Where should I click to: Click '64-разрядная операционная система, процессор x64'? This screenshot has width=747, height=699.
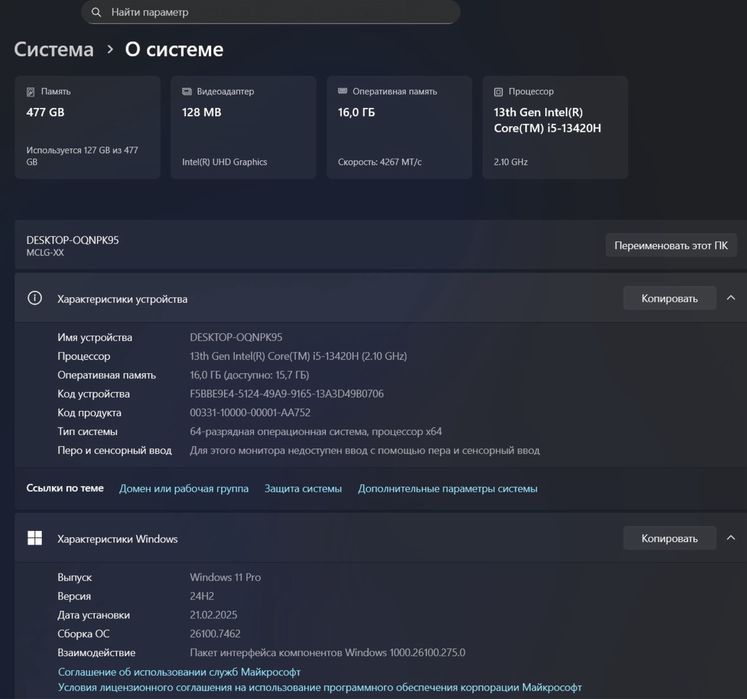point(316,432)
